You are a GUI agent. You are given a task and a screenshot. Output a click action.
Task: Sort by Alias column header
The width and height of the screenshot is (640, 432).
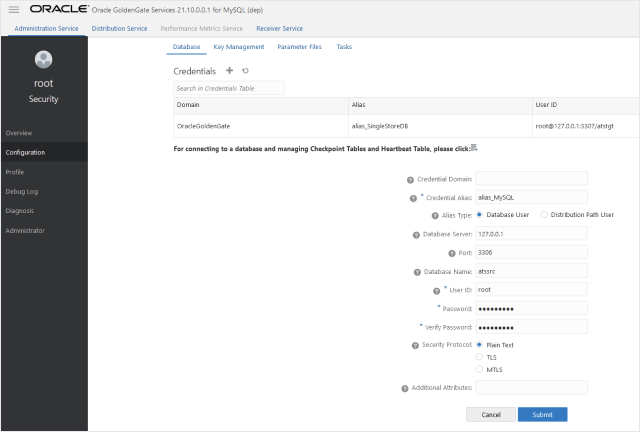coord(440,105)
